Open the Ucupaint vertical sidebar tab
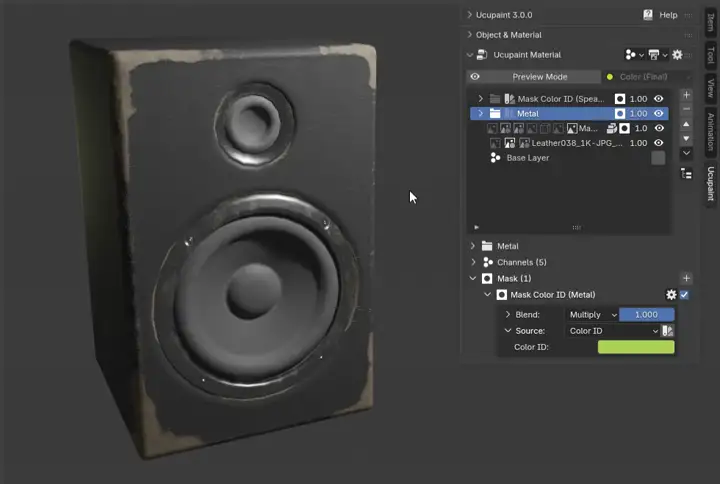Viewport: 720px width, 484px height. 711,183
